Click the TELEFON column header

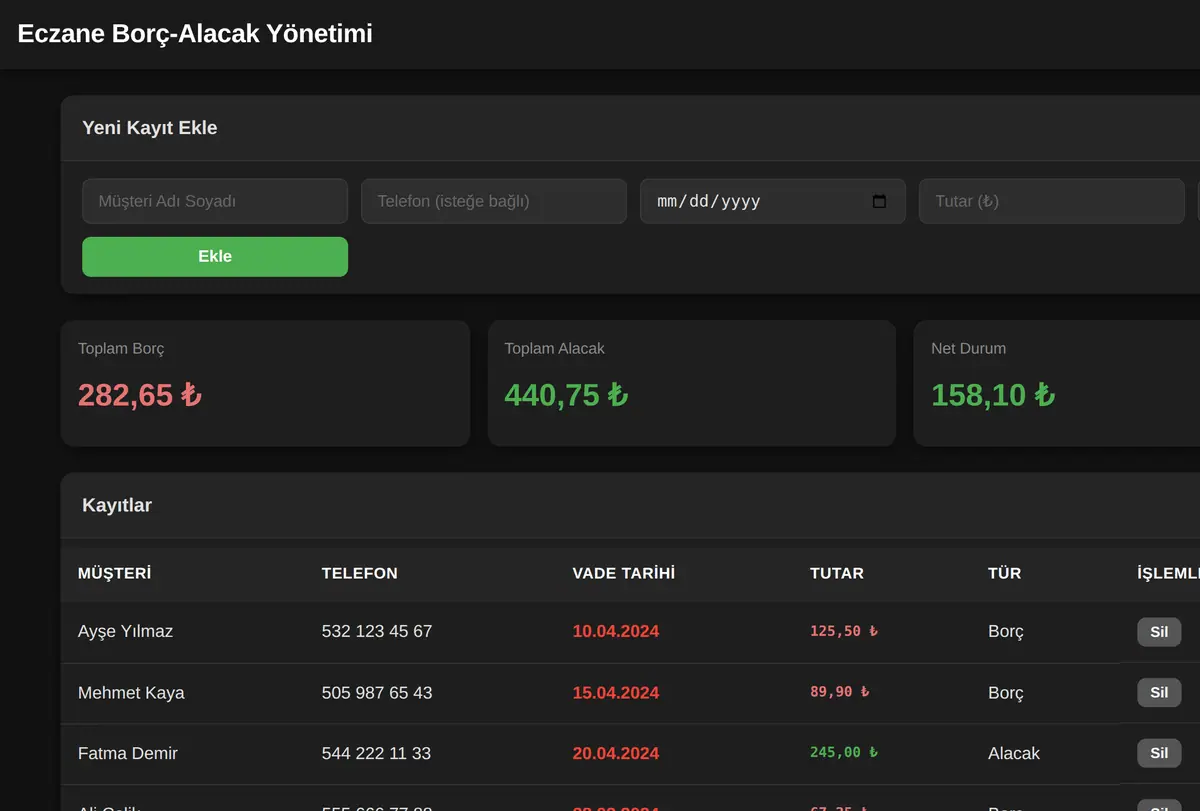(x=360, y=573)
